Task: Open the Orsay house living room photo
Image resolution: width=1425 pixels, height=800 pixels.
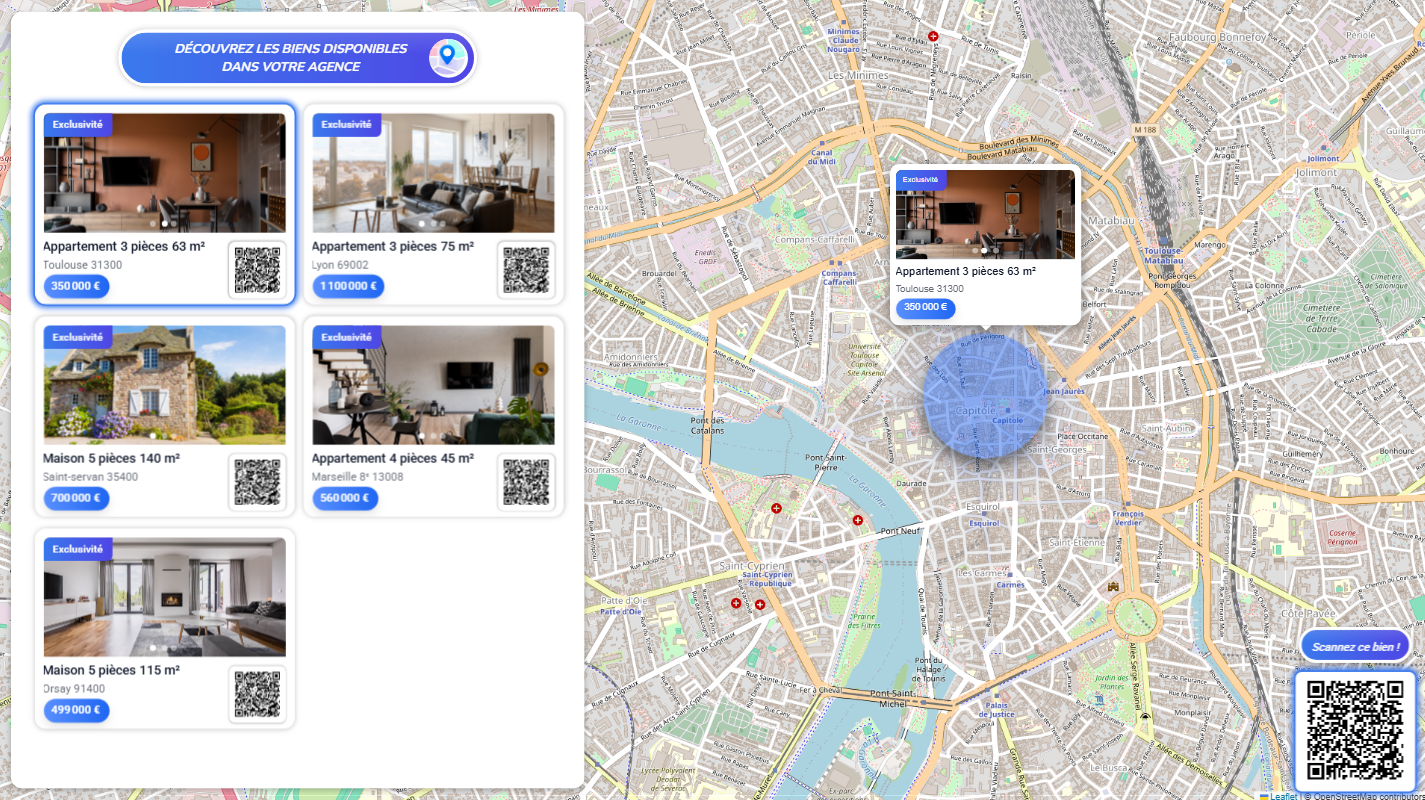Action: (x=164, y=597)
